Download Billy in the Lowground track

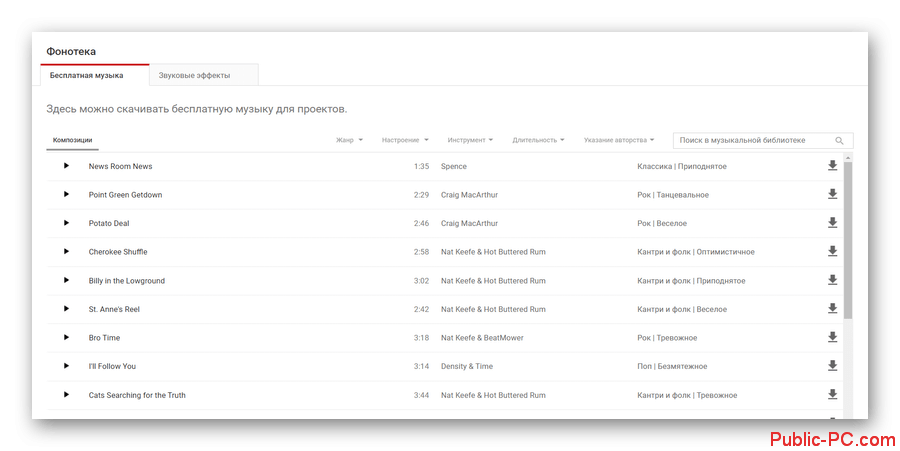[x=832, y=280]
